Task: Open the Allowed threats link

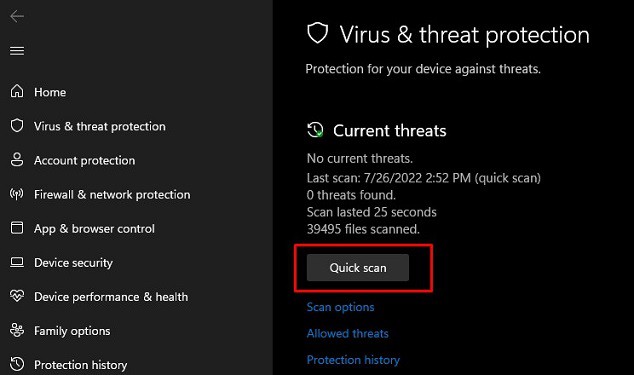Action: pos(348,333)
